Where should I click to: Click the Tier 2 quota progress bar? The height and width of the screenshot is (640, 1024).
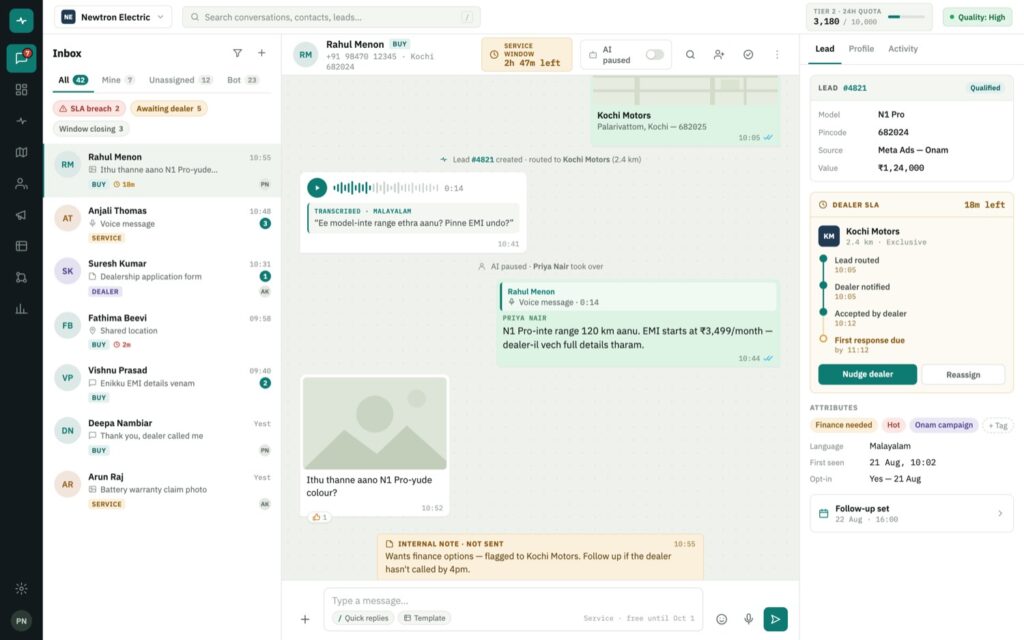906,16
